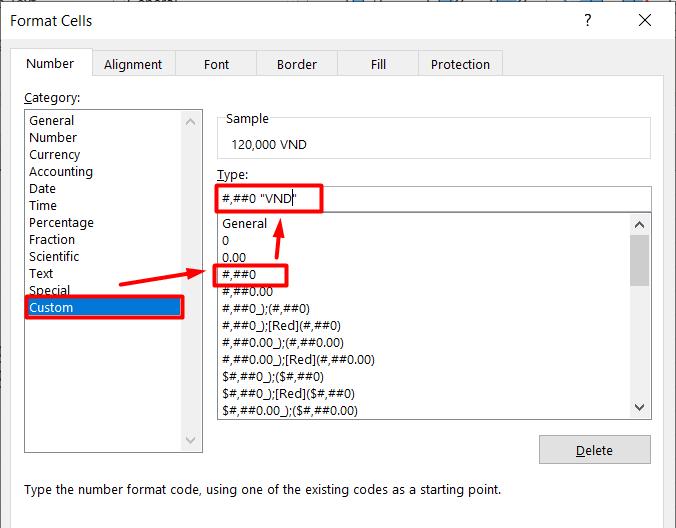Click Type list scroll up arrow
The image size is (676, 528).
click(x=640, y=225)
